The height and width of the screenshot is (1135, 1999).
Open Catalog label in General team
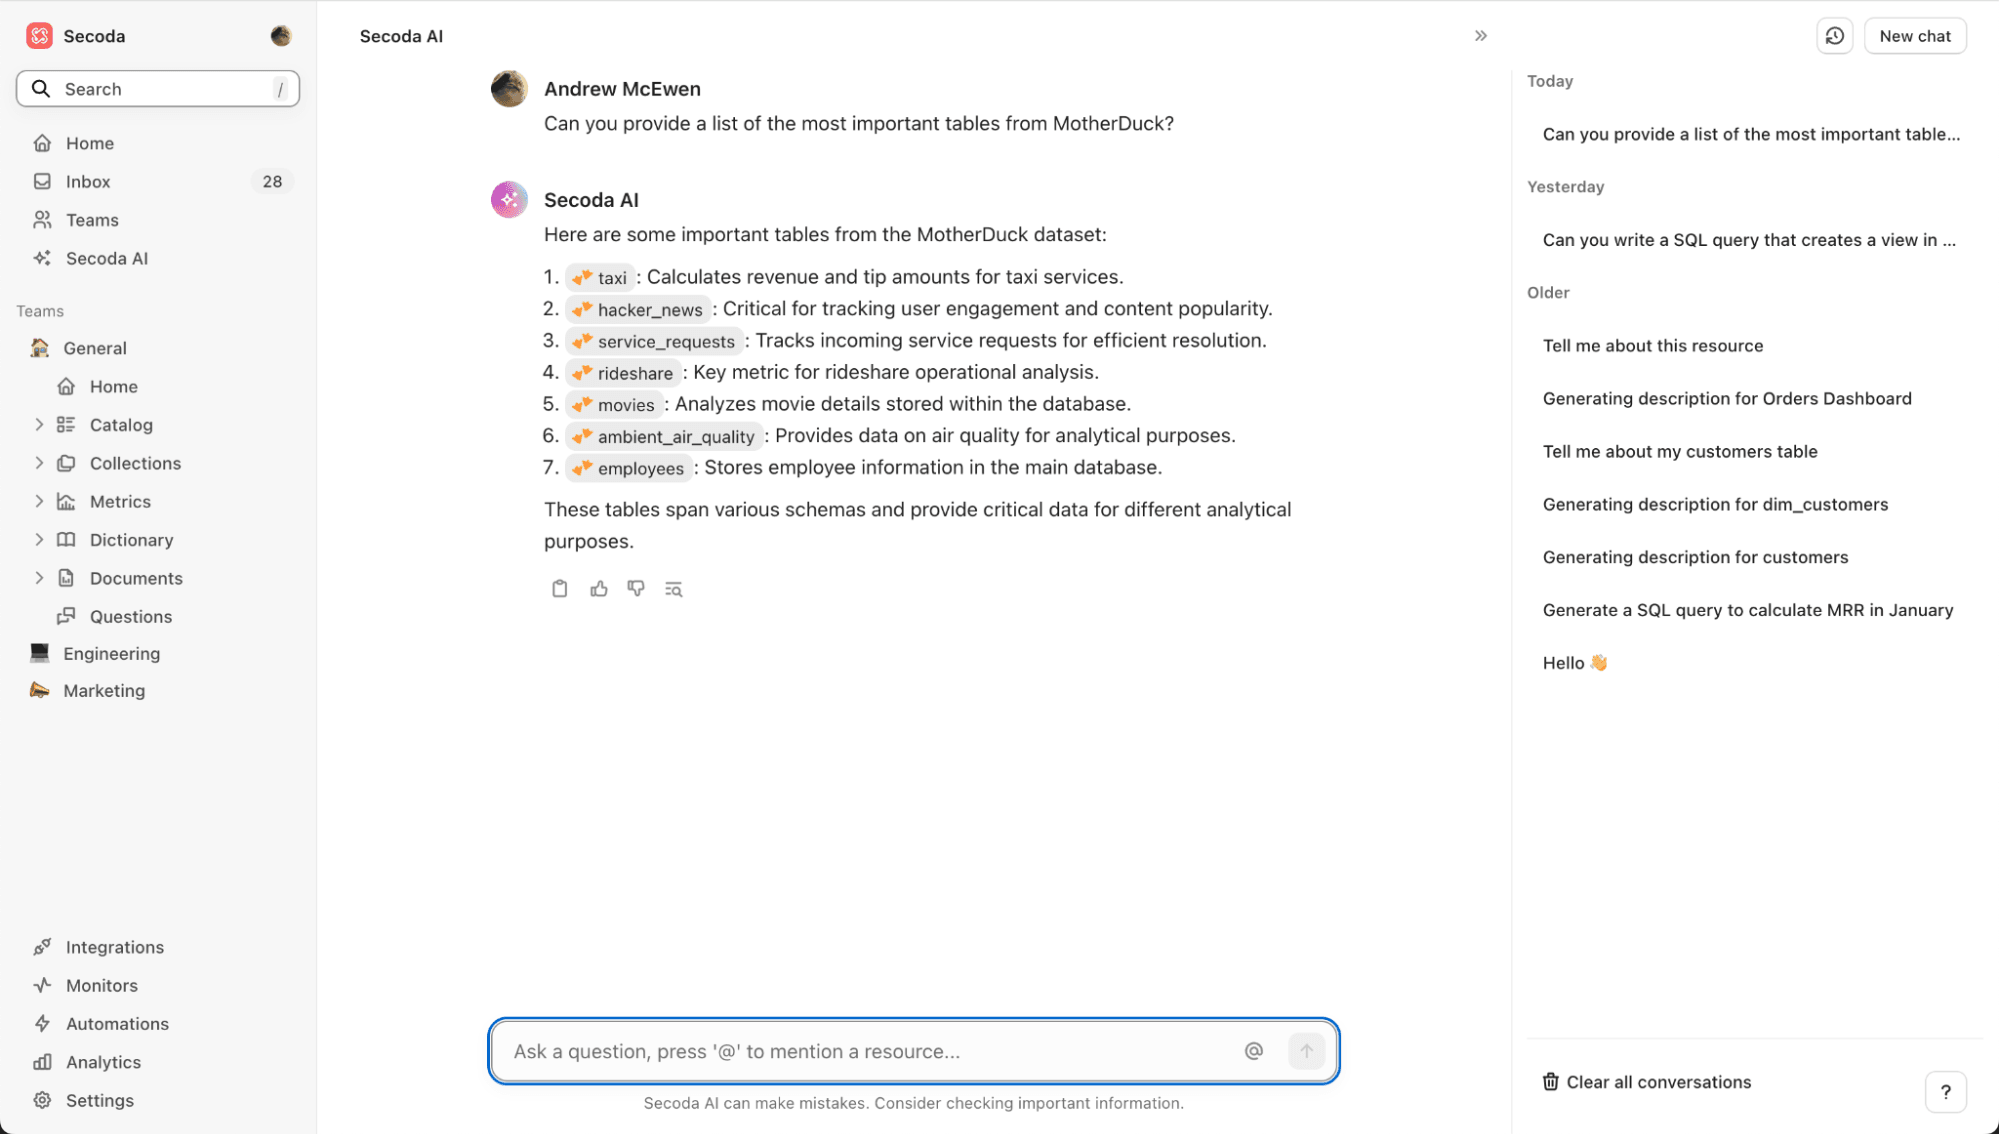tap(121, 425)
